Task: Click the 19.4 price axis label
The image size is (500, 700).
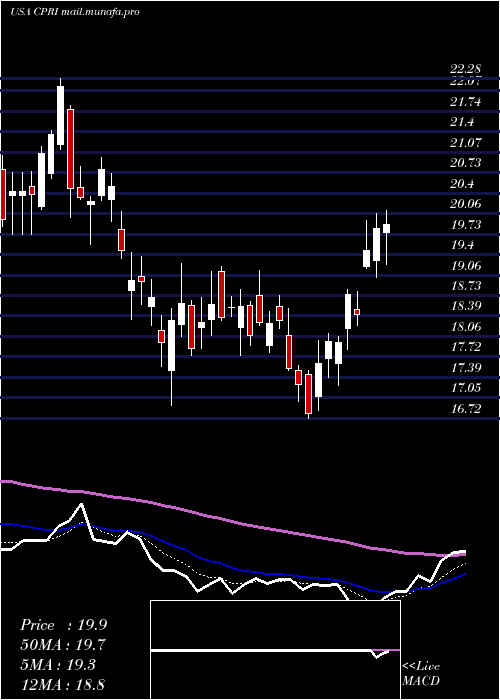Action: (462, 245)
